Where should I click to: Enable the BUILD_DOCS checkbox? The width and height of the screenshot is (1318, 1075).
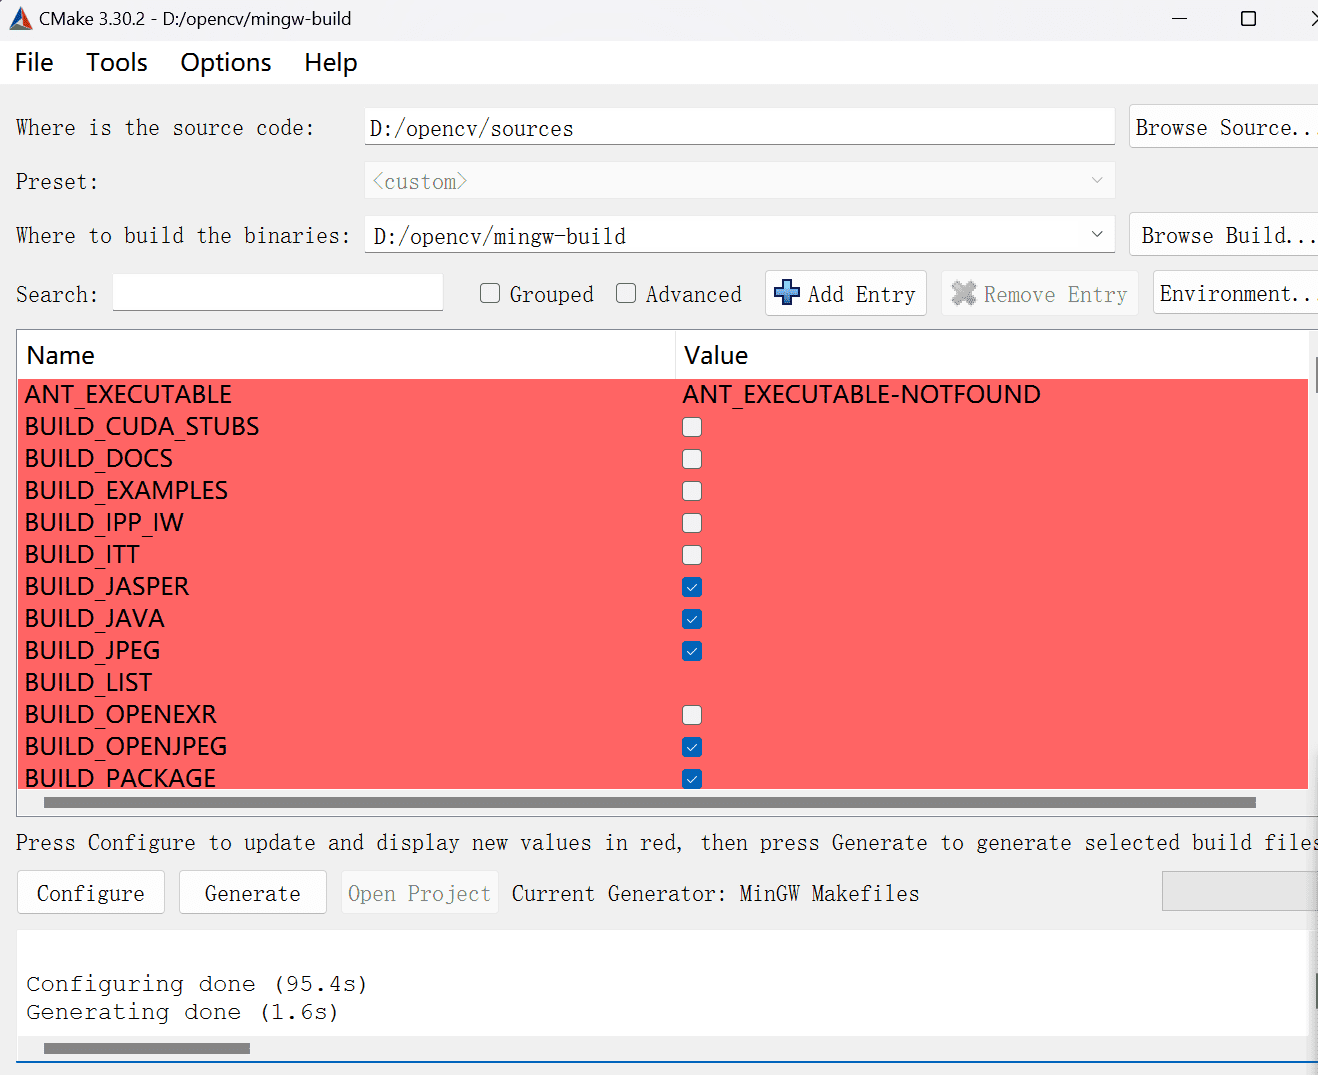692,459
